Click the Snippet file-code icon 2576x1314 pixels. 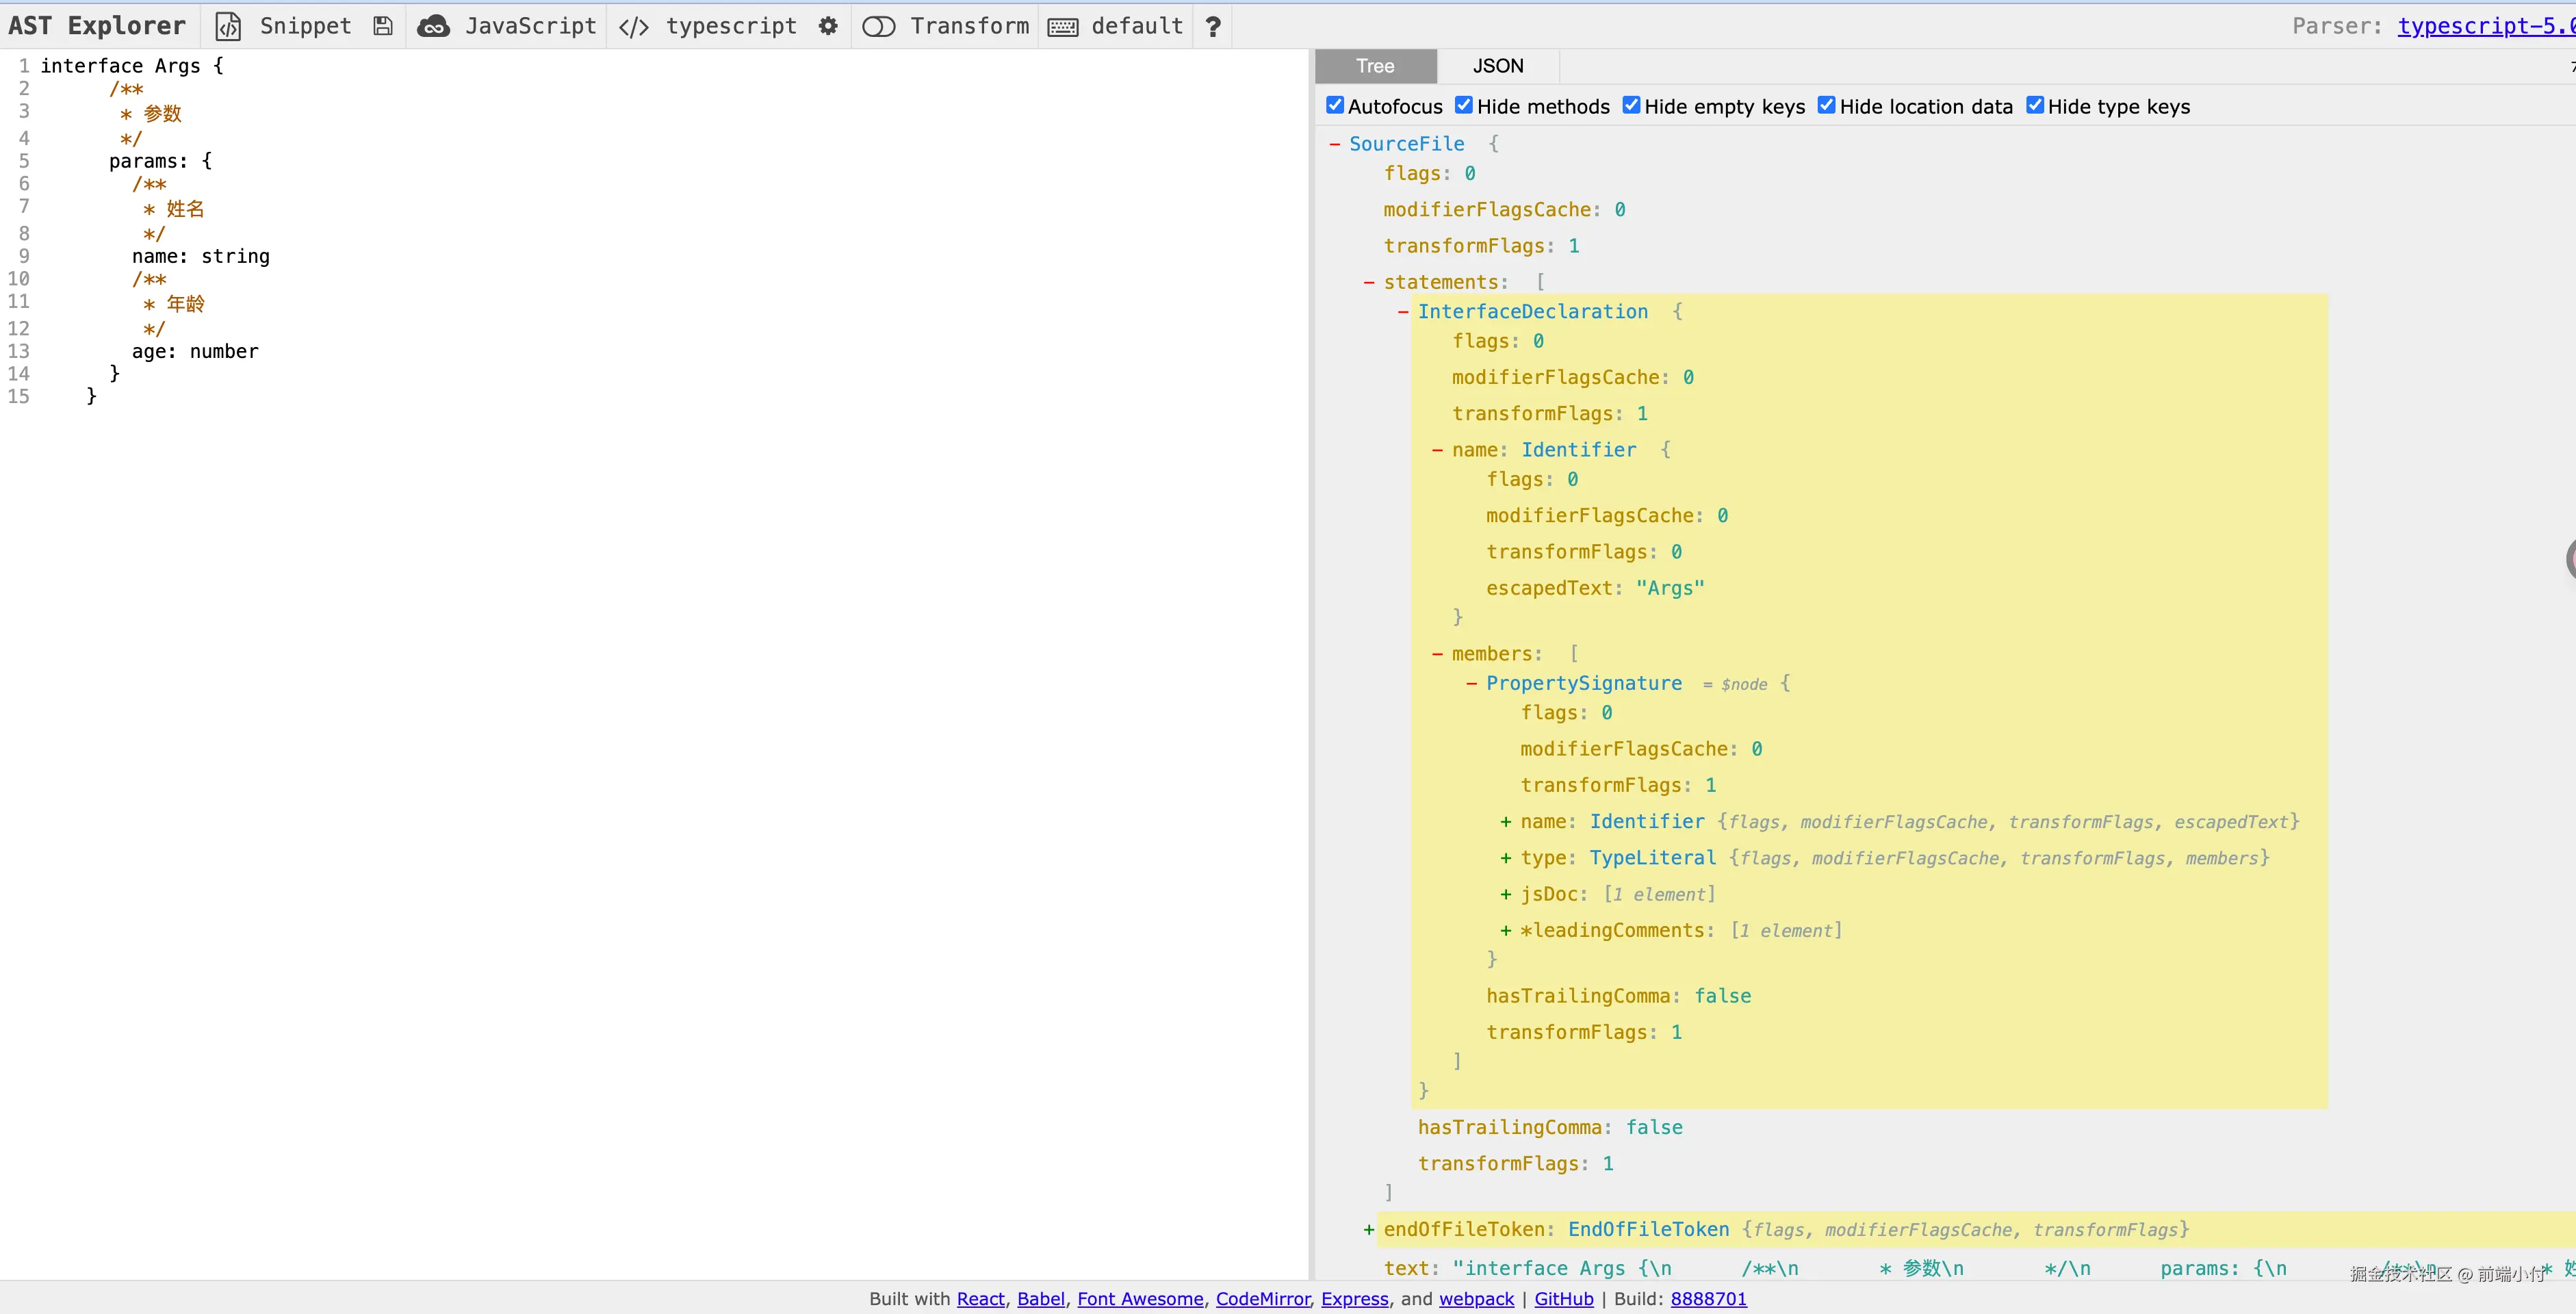[228, 26]
